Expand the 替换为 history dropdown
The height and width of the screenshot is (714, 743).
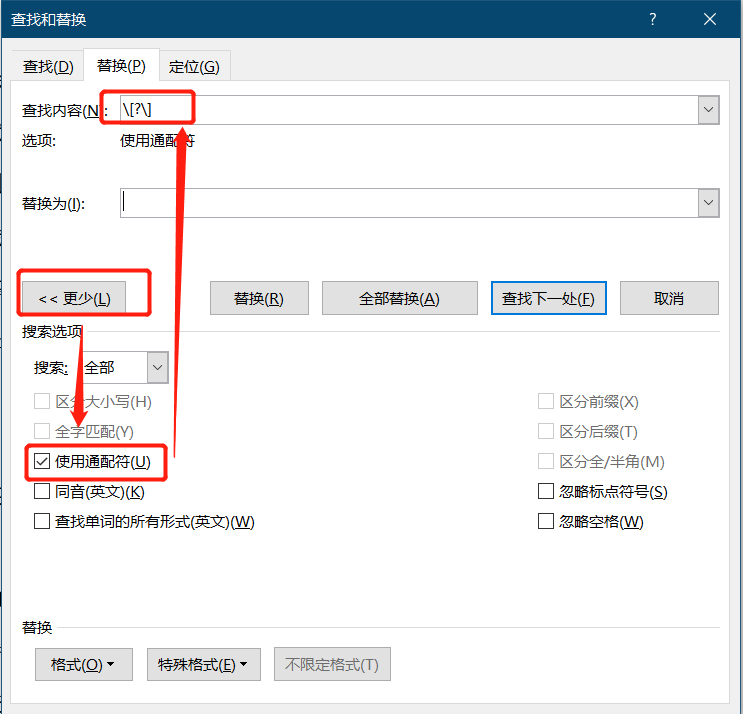coord(709,203)
